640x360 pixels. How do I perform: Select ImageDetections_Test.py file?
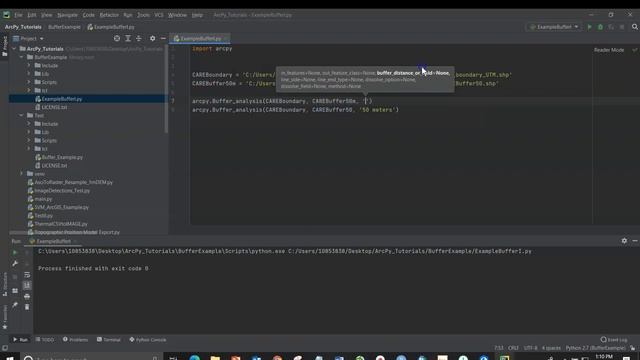tap(62, 191)
